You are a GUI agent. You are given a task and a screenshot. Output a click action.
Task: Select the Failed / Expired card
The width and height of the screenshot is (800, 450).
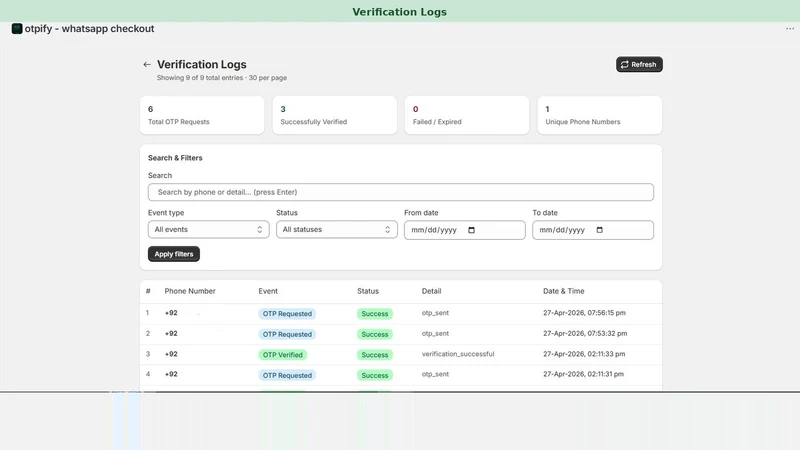467,115
